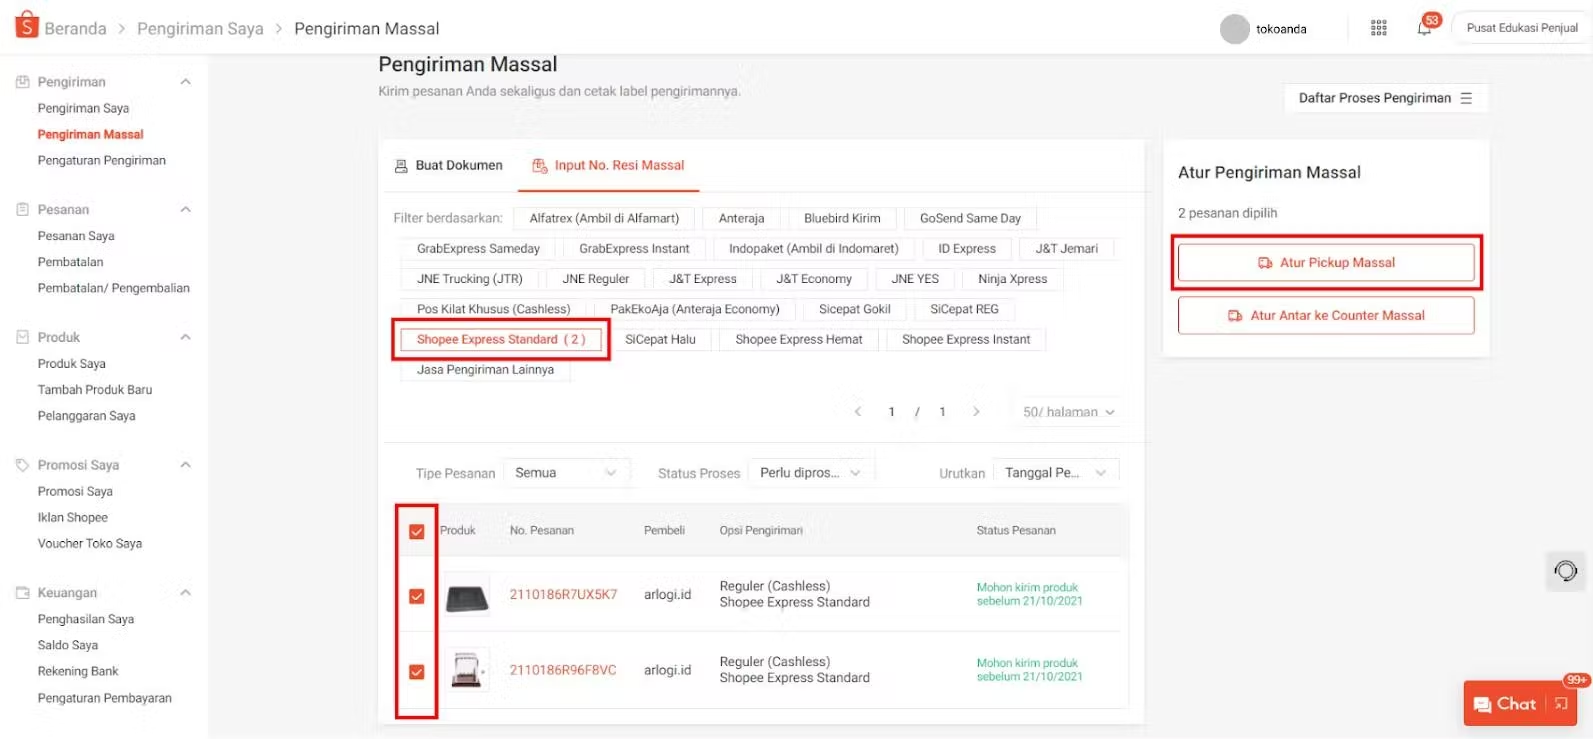Switch to Input No. Resi Massal tab
The width and height of the screenshot is (1593, 739).
[x=608, y=166]
